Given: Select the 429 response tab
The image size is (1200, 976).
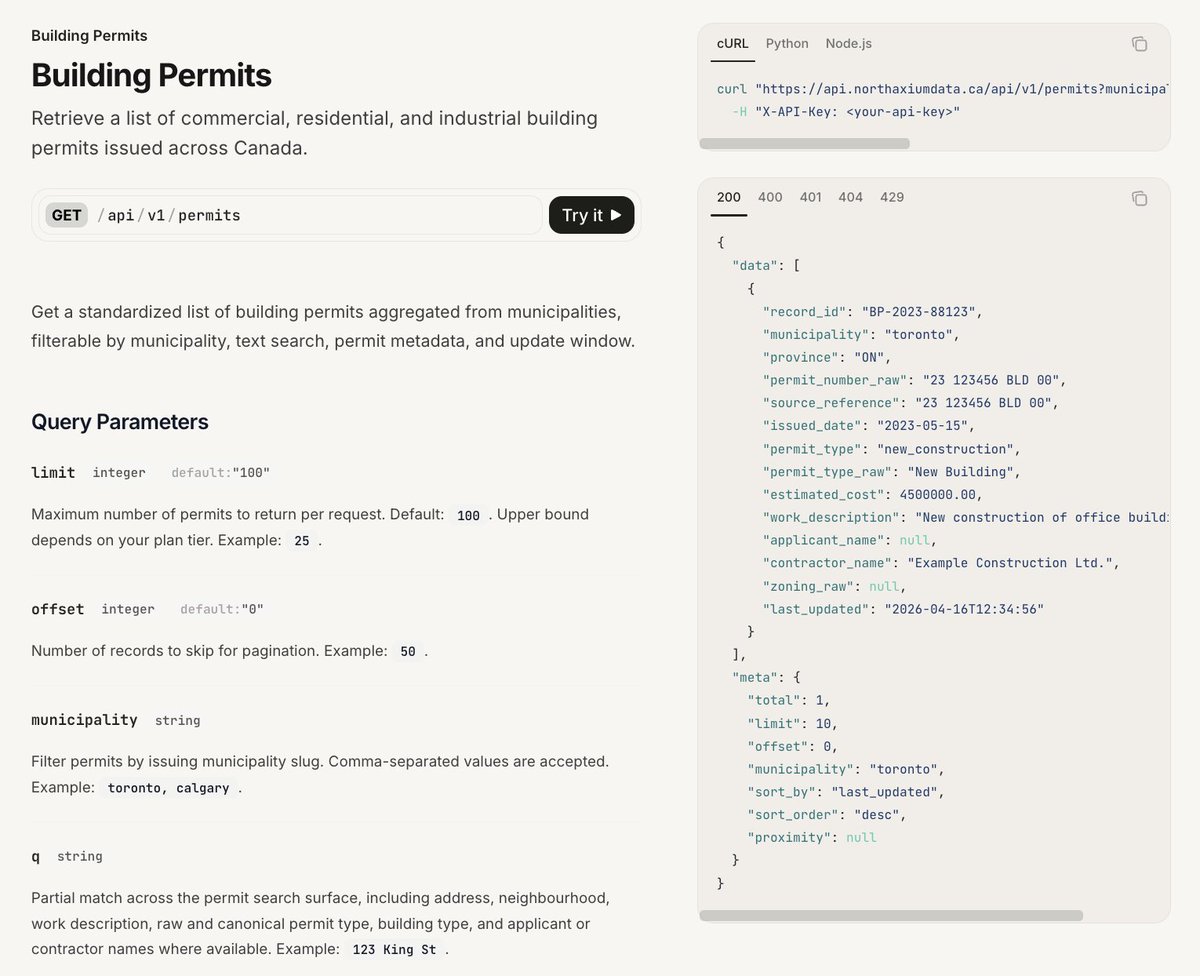Looking at the screenshot, I should (892, 198).
